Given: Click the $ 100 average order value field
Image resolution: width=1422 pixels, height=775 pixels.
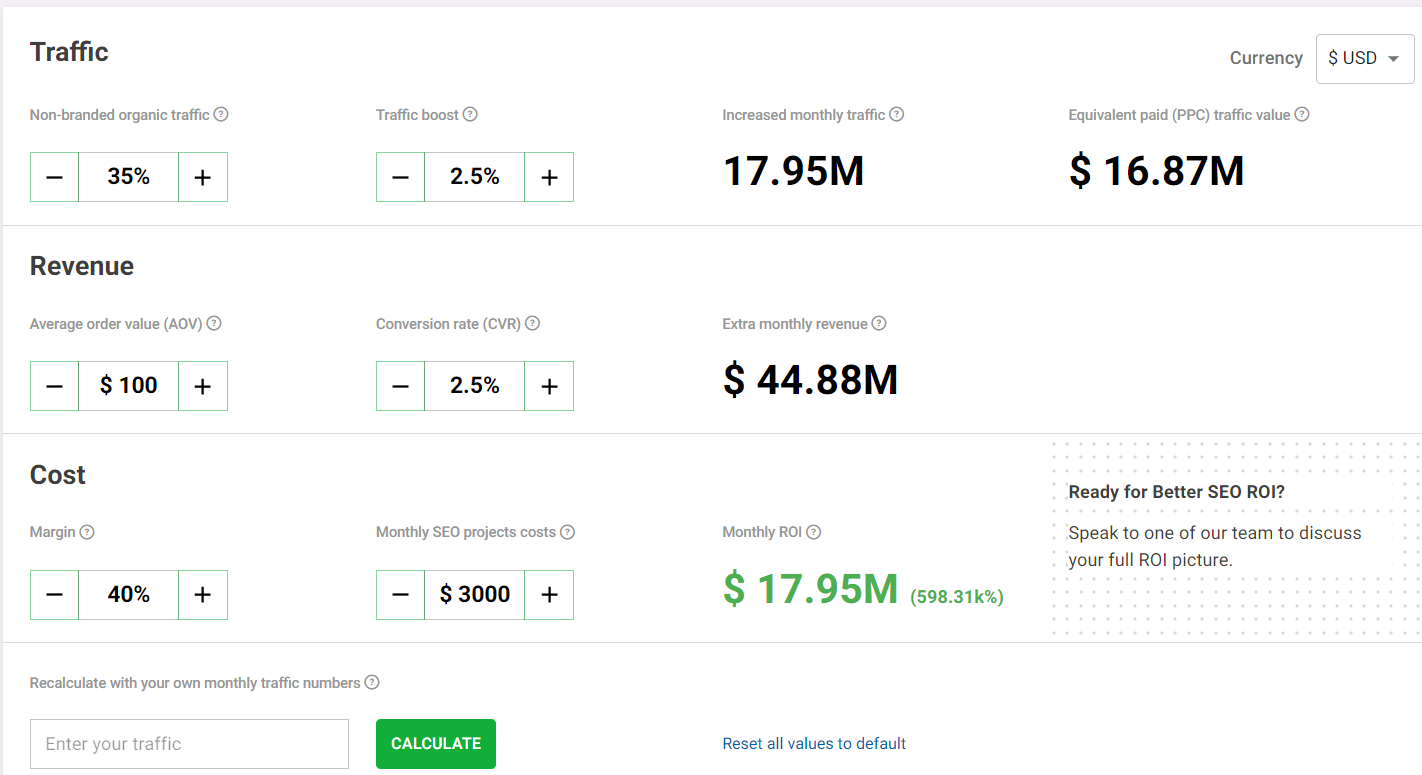Looking at the screenshot, I should coord(129,386).
